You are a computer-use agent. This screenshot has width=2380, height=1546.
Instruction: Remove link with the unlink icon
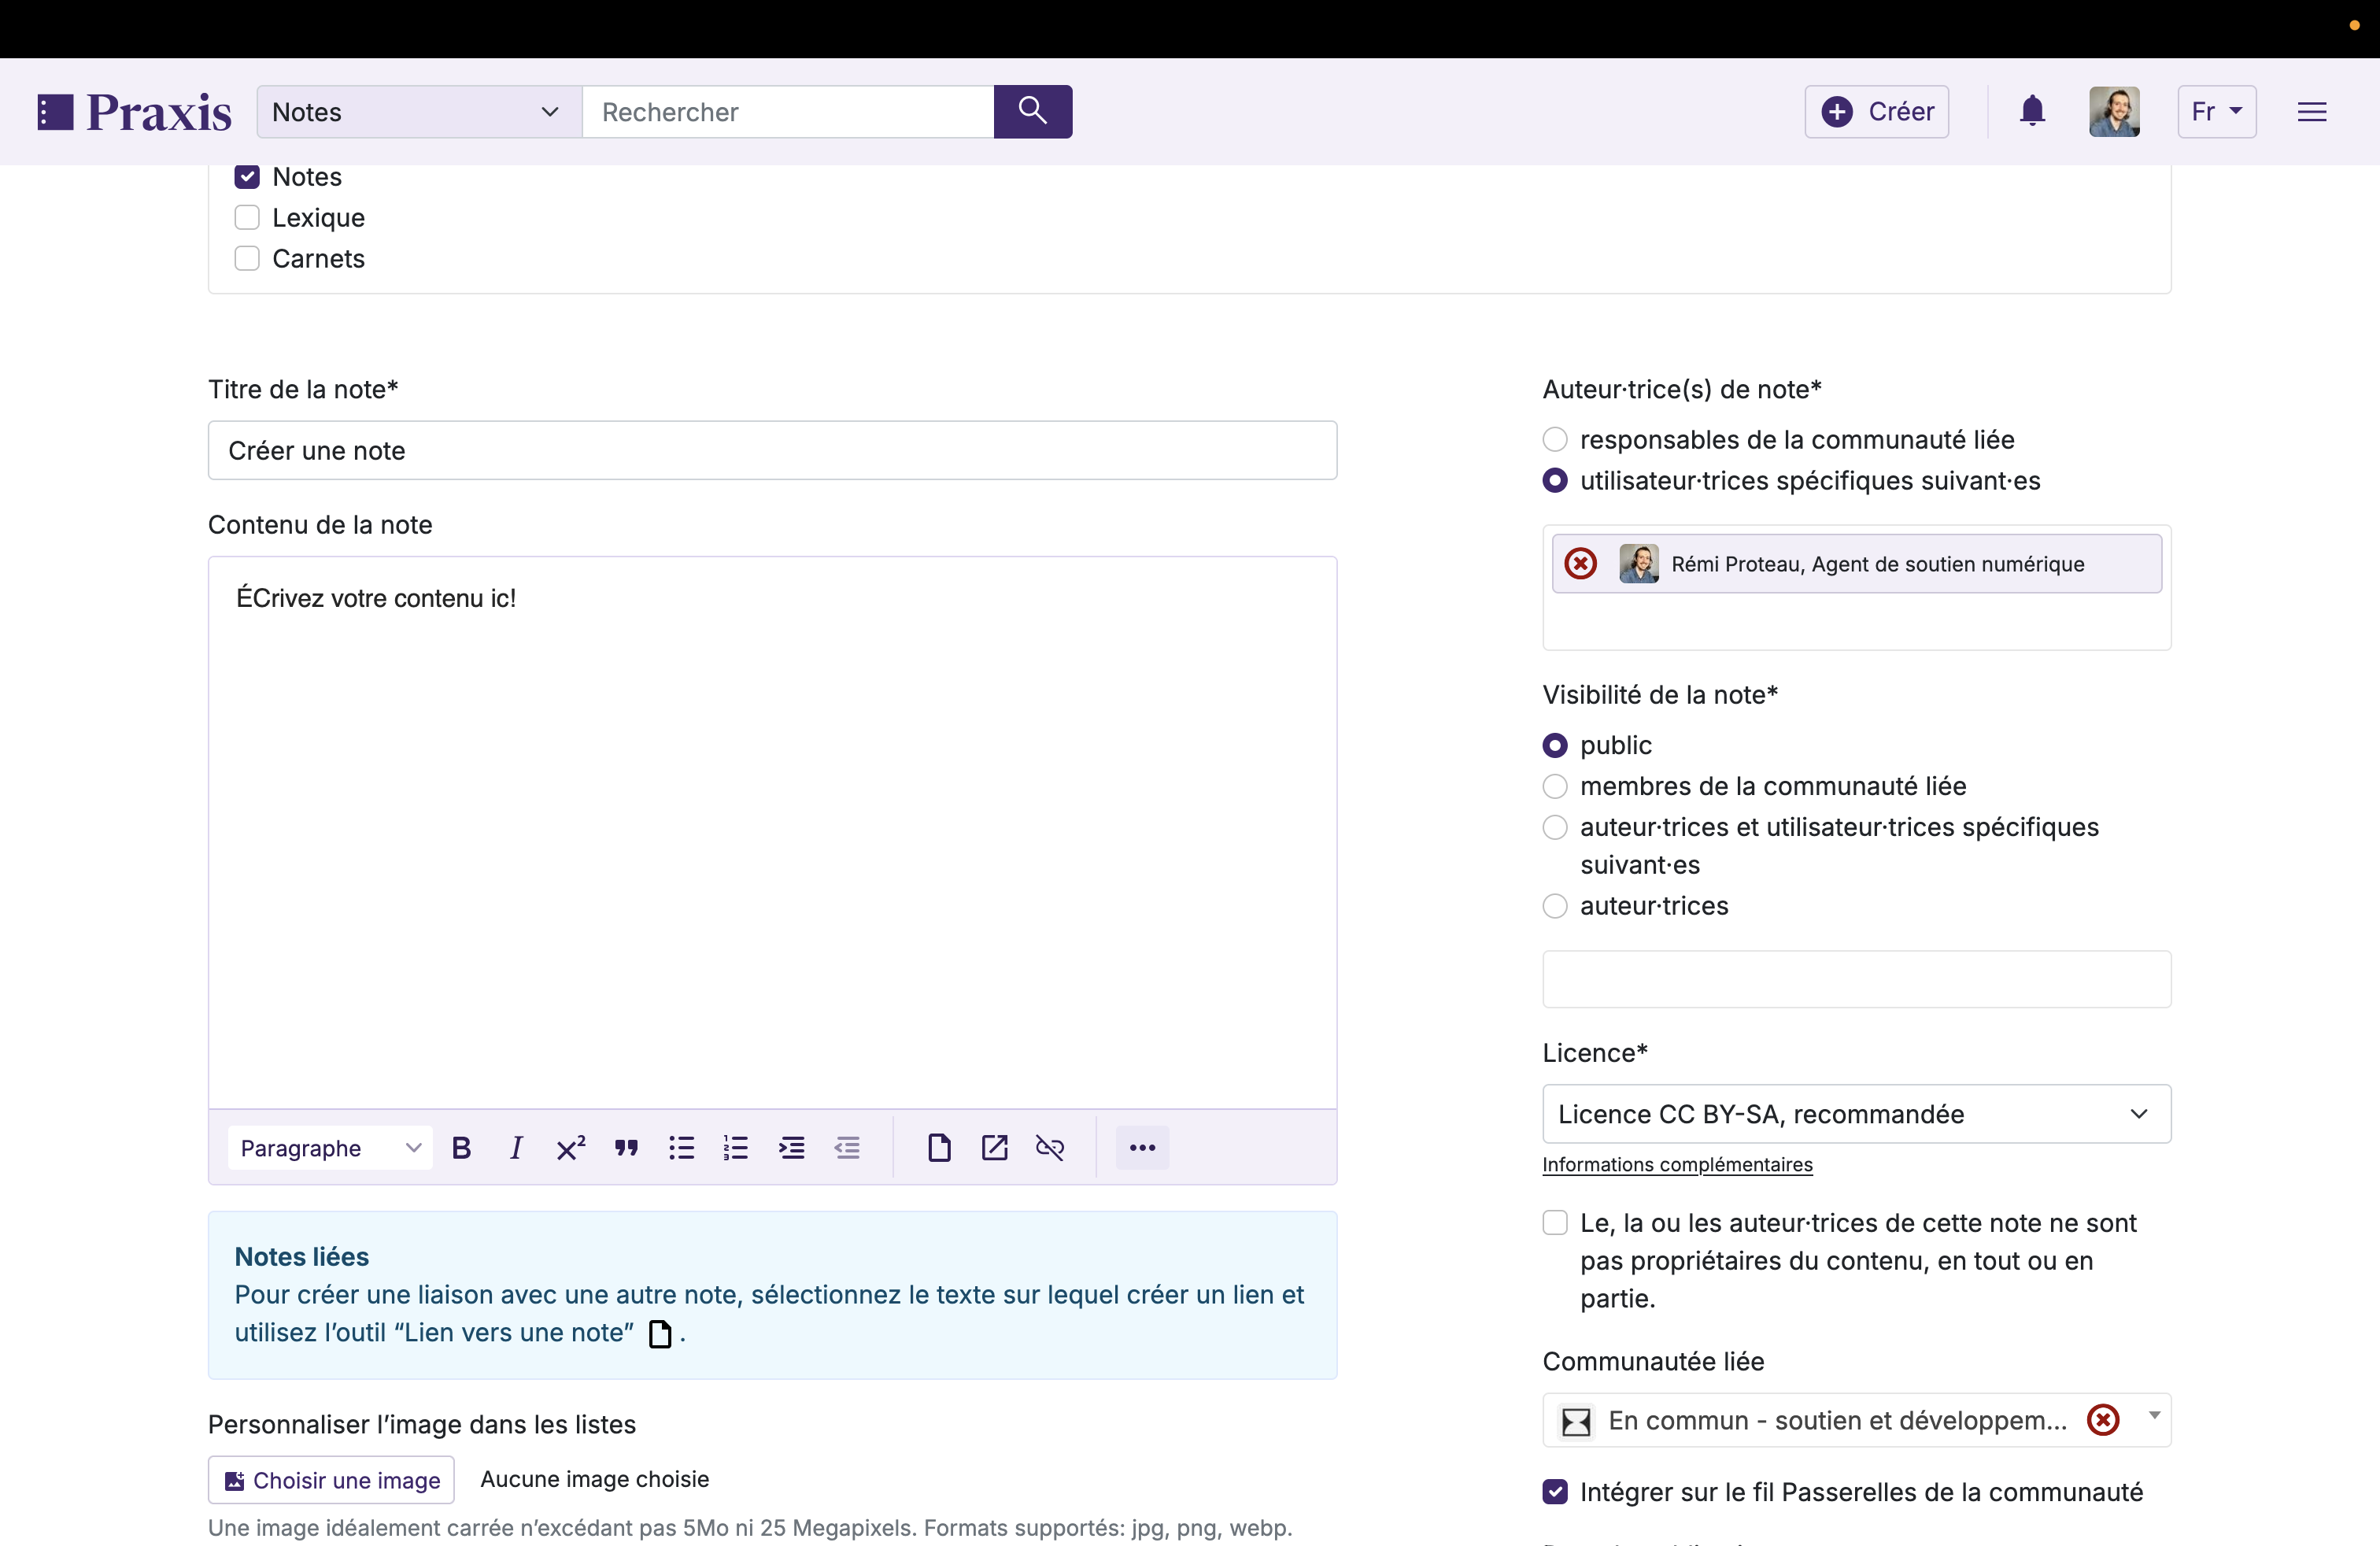tap(1049, 1148)
